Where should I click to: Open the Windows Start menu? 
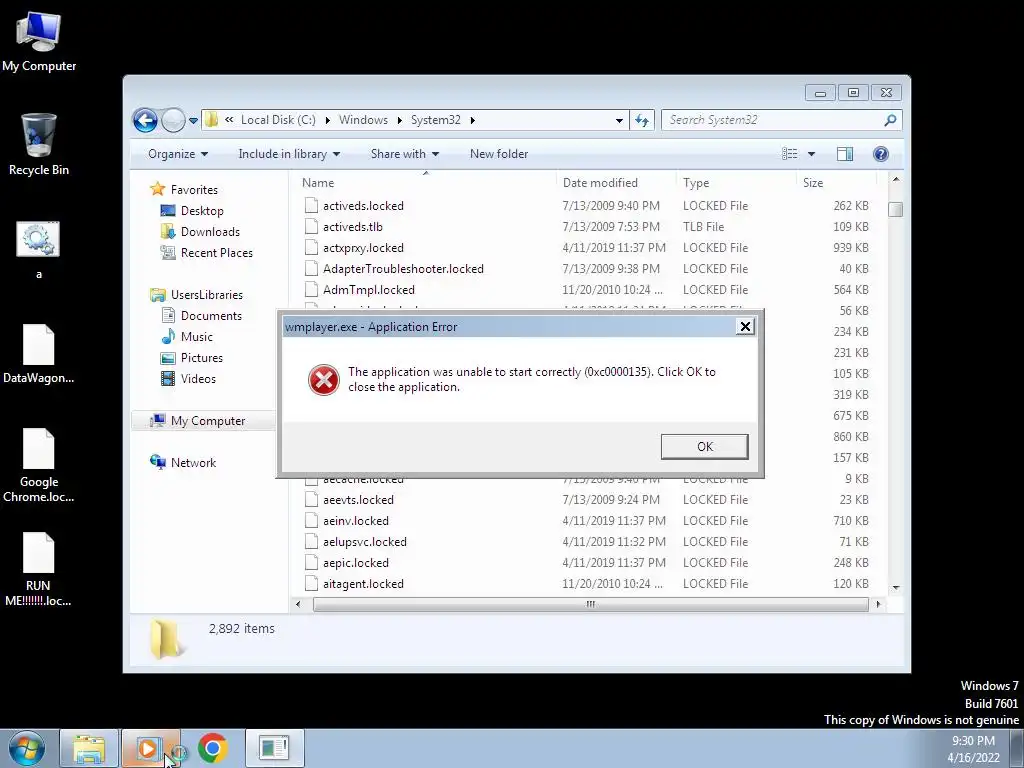point(27,748)
